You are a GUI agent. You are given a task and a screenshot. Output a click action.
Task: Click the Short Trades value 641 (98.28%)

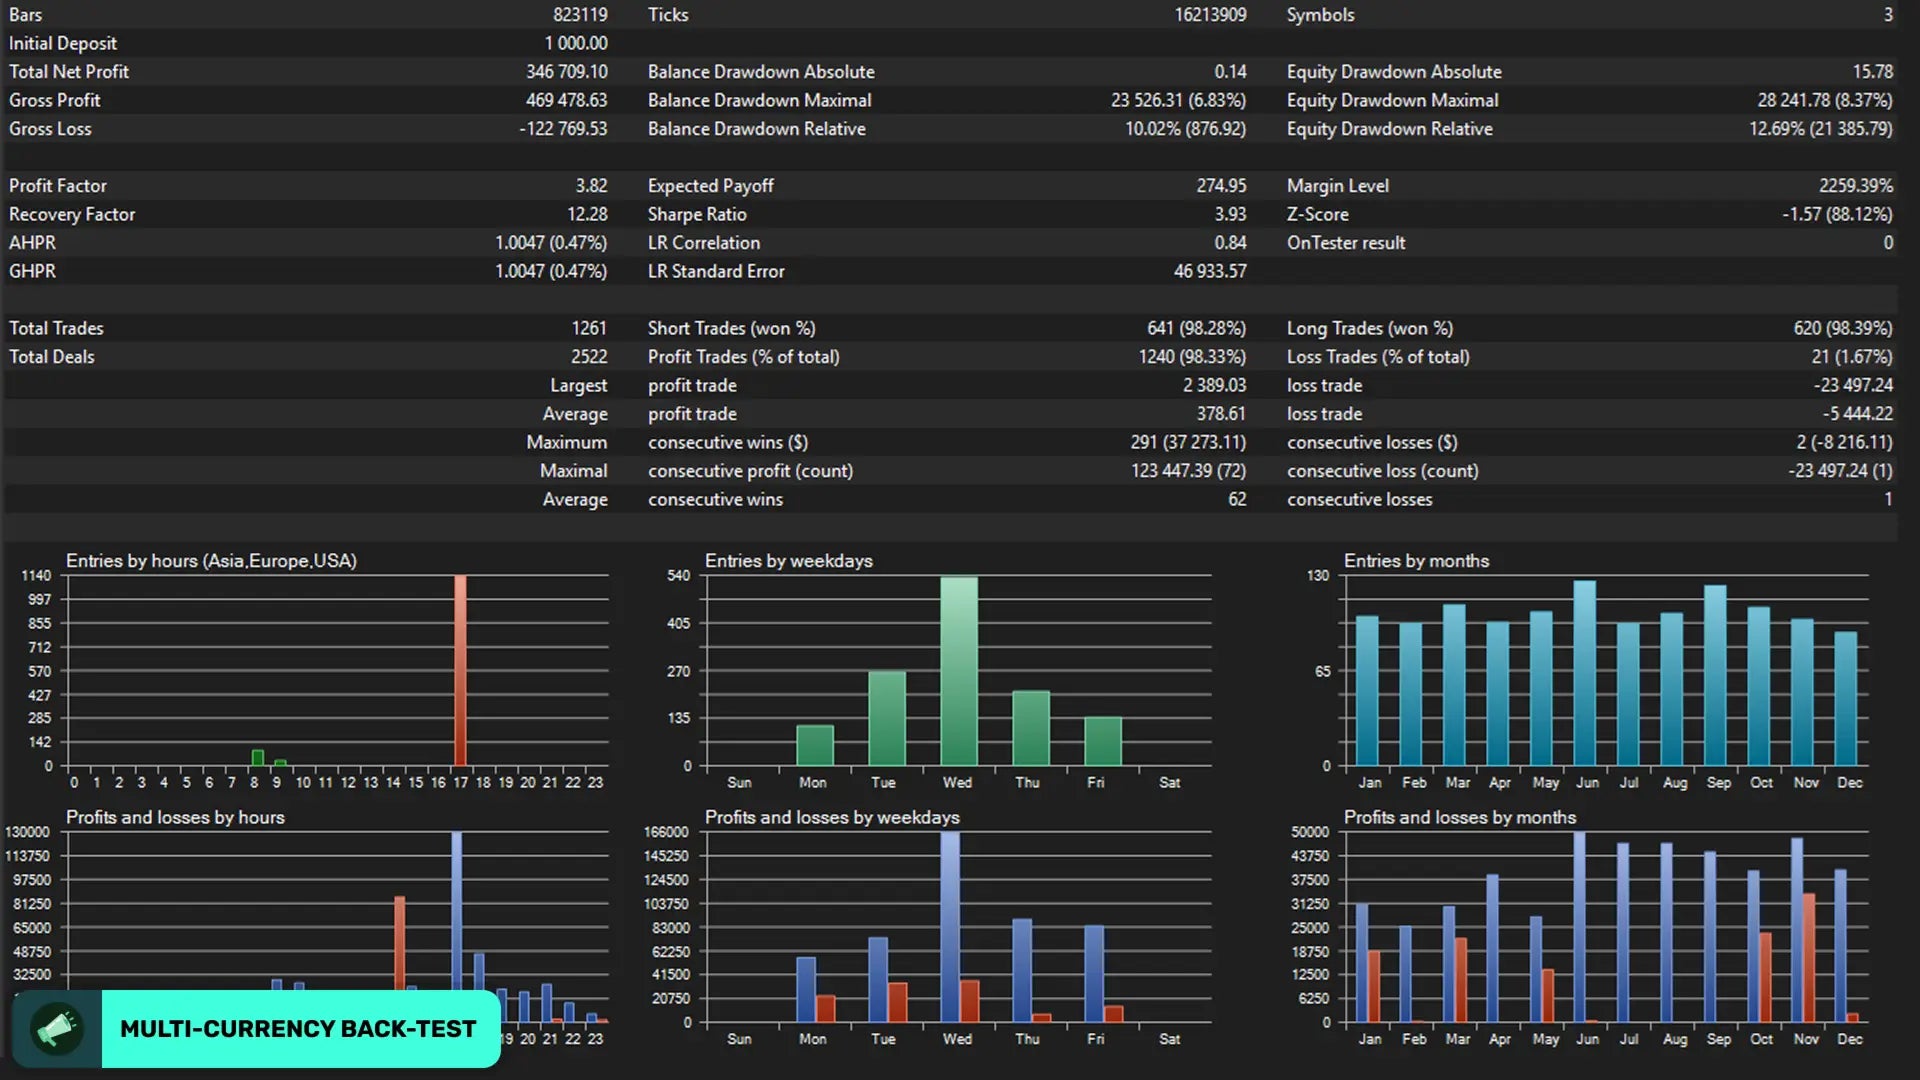pyautogui.click(x=1196, y=328)
